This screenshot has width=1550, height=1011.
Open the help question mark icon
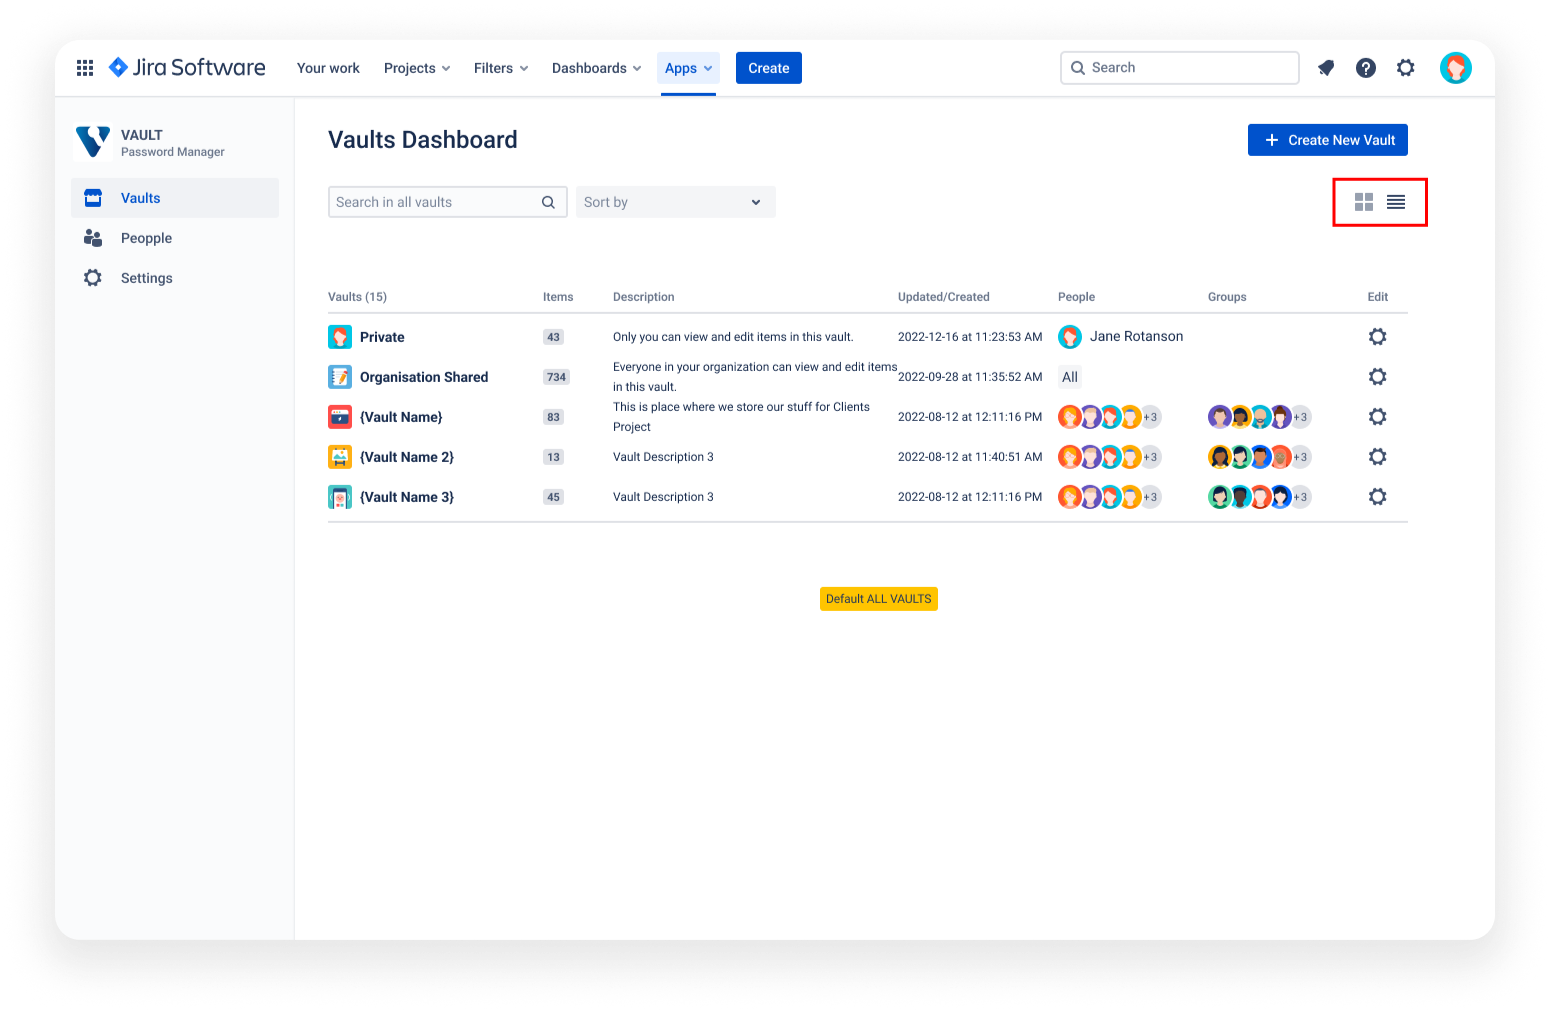[1366, 67]
